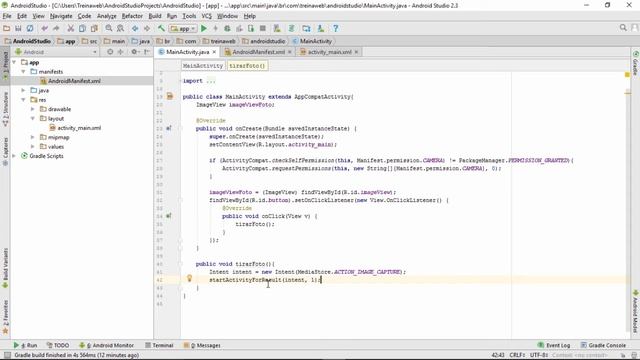Toggle the Structure side tool tab
Viewport: 640px width, 360px height.
point(5,108)
